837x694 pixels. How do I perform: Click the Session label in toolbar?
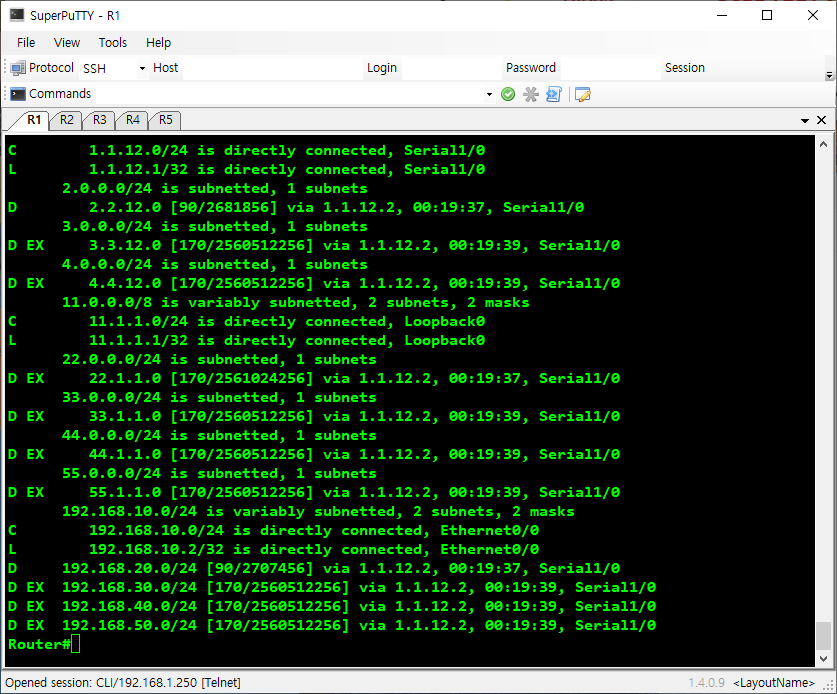(684, 68)
